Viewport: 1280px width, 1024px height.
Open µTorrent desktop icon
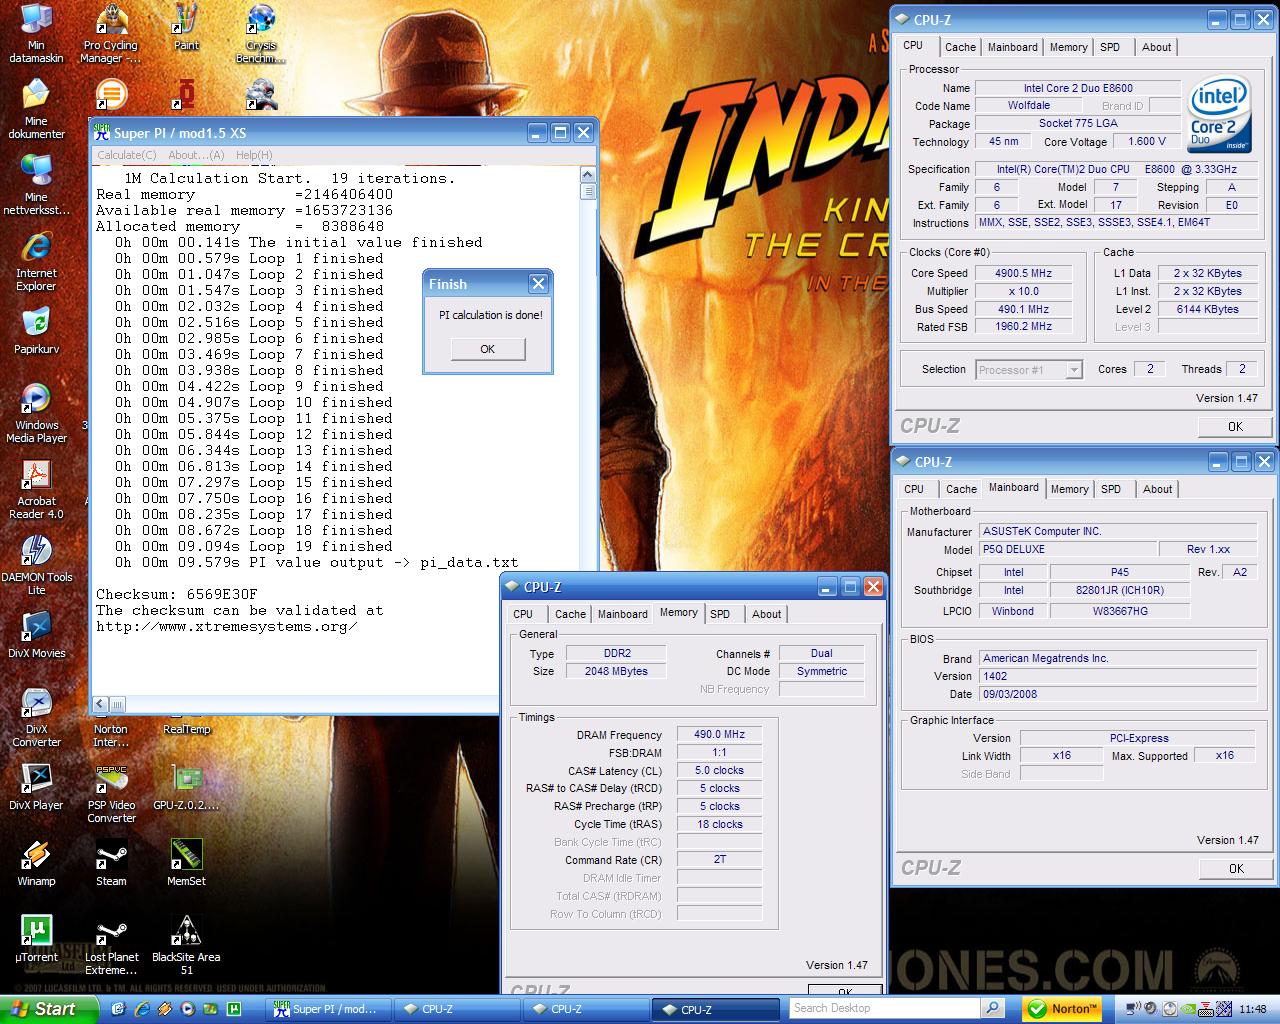point(36,940)
